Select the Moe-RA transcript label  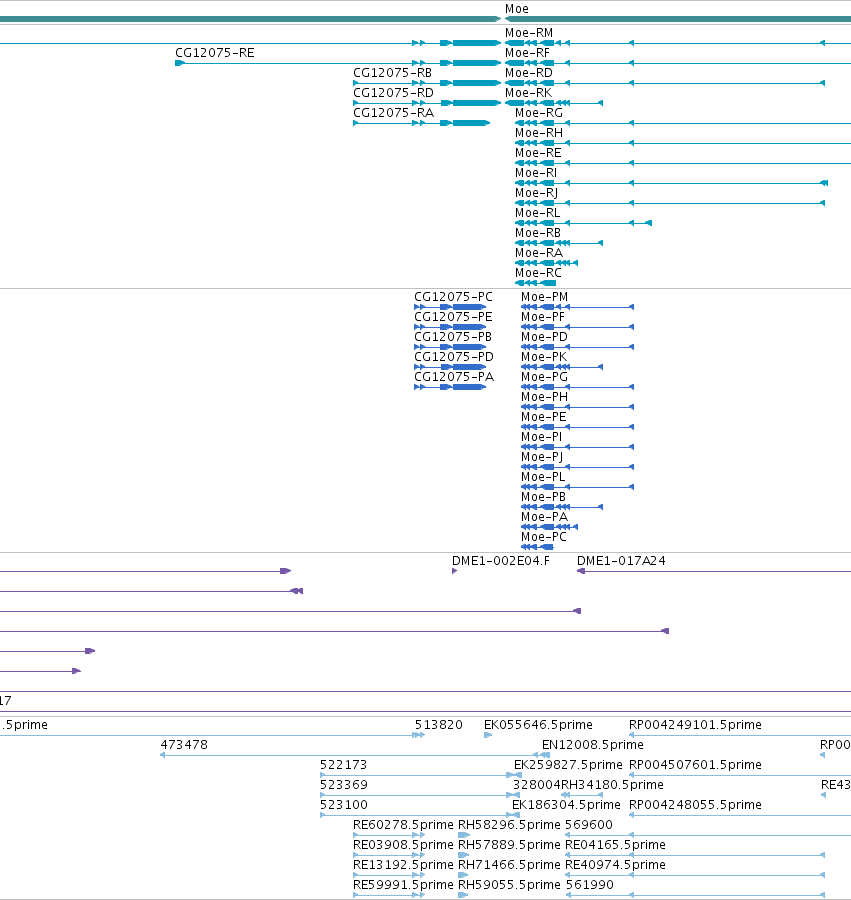(x=539, y=253)
